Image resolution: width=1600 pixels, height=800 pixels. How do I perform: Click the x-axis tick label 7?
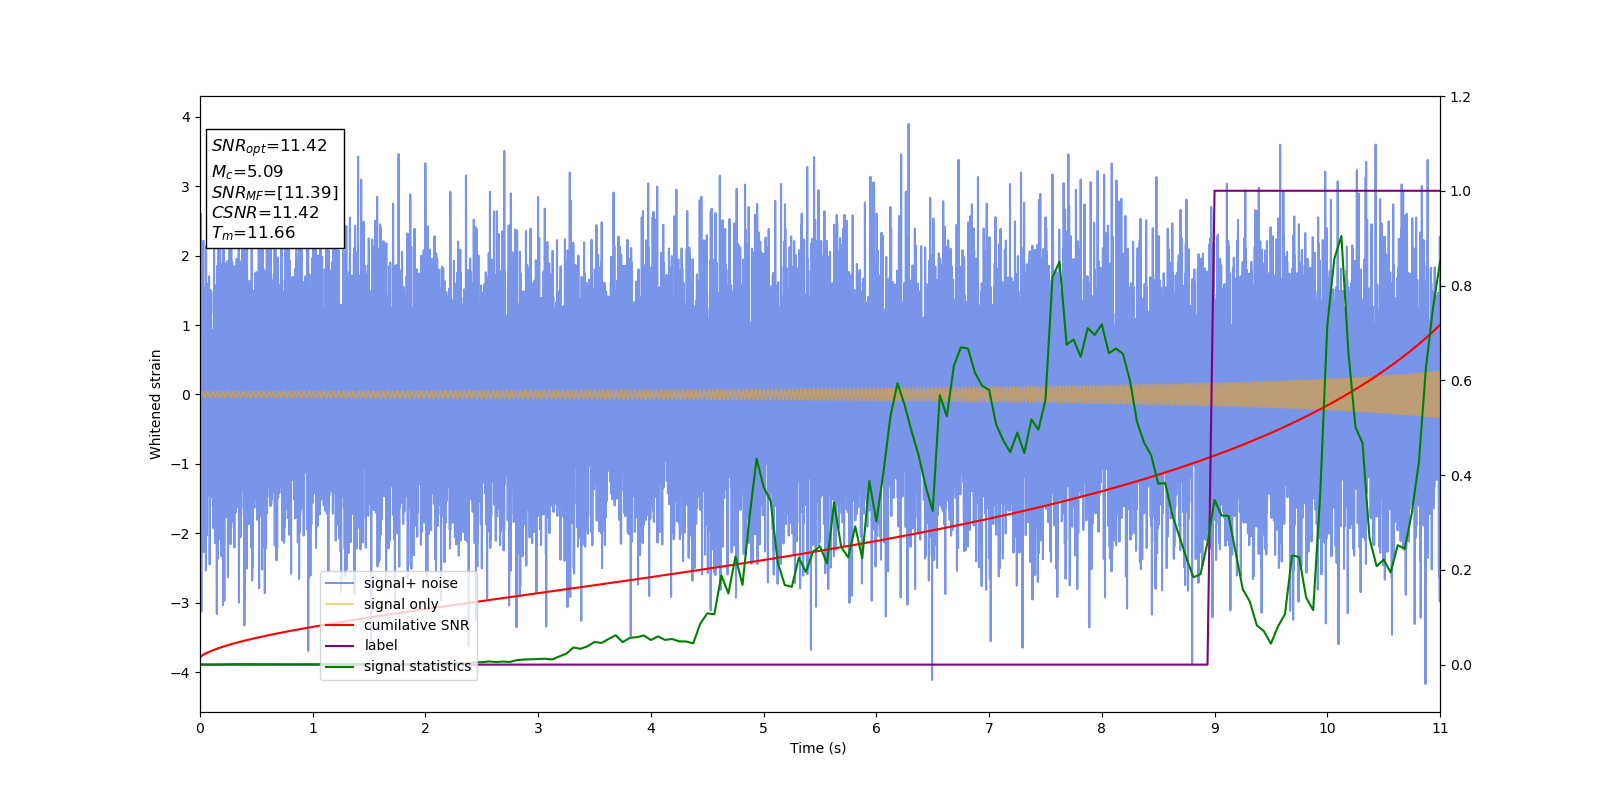(x=989, y=728)
